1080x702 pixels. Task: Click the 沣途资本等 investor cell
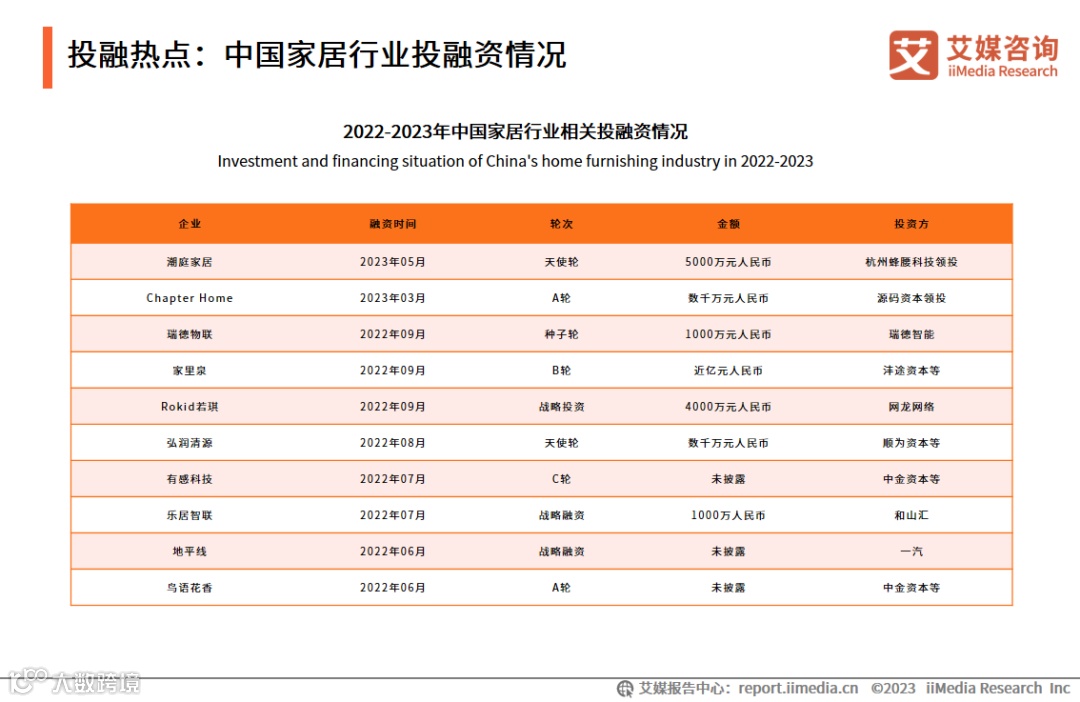(911, 371)
